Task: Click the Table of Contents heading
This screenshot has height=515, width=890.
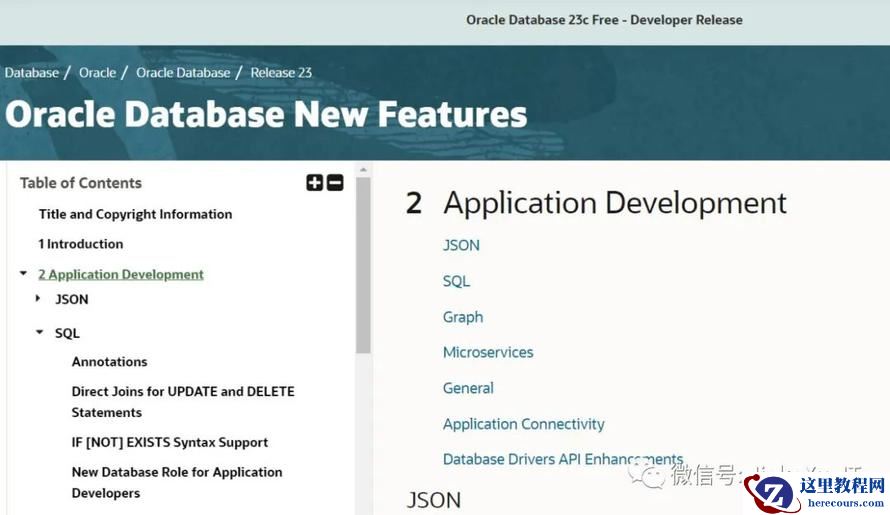Action: point(81,183)
